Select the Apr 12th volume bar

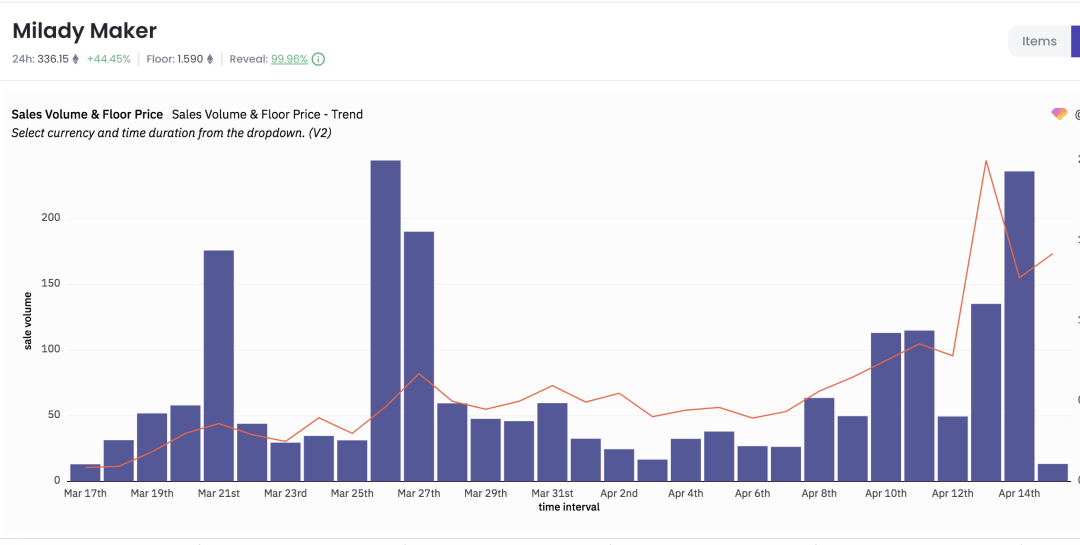pos(953,449)
